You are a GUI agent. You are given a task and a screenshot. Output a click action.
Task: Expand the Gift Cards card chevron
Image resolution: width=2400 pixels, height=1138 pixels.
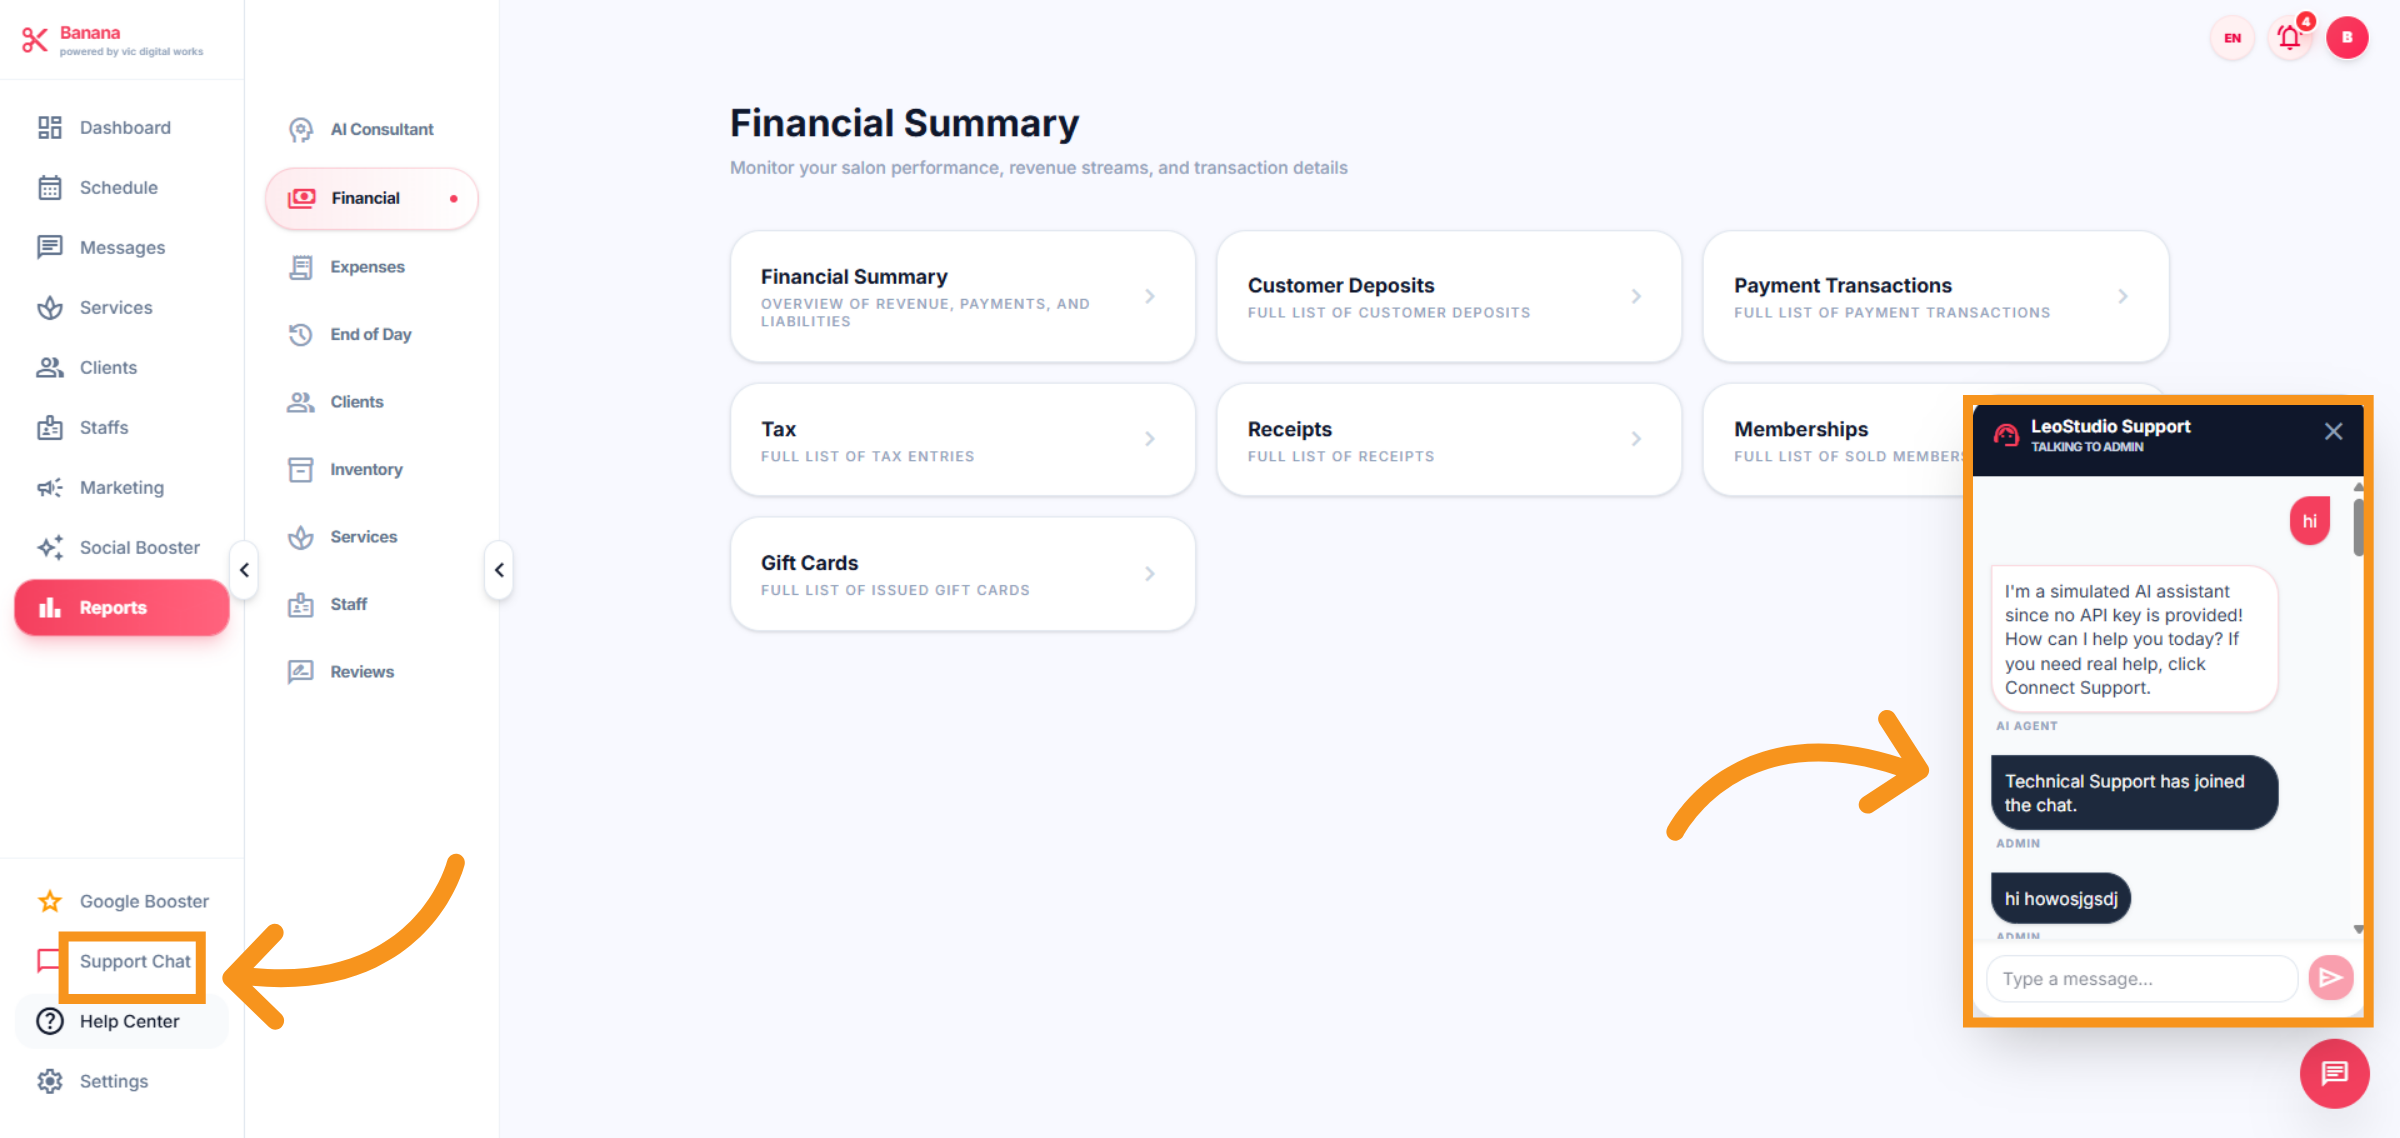click(x=1150, y=574)
